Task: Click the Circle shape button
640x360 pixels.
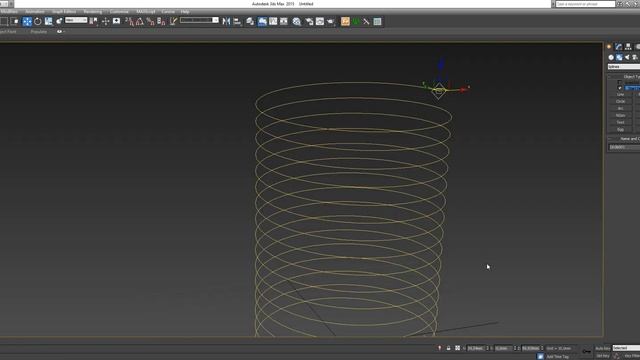Action: [620, 101]
